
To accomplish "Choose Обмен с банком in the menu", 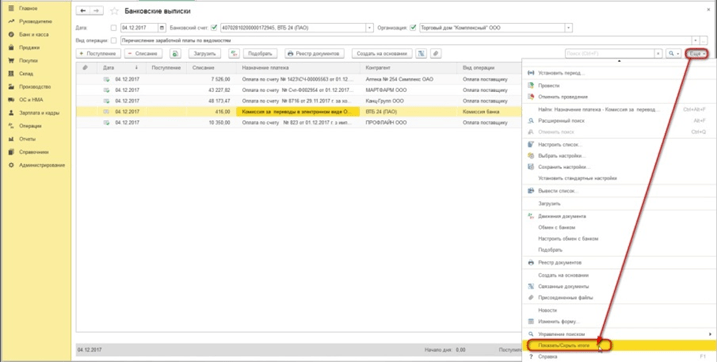I will tap(620, 227).
